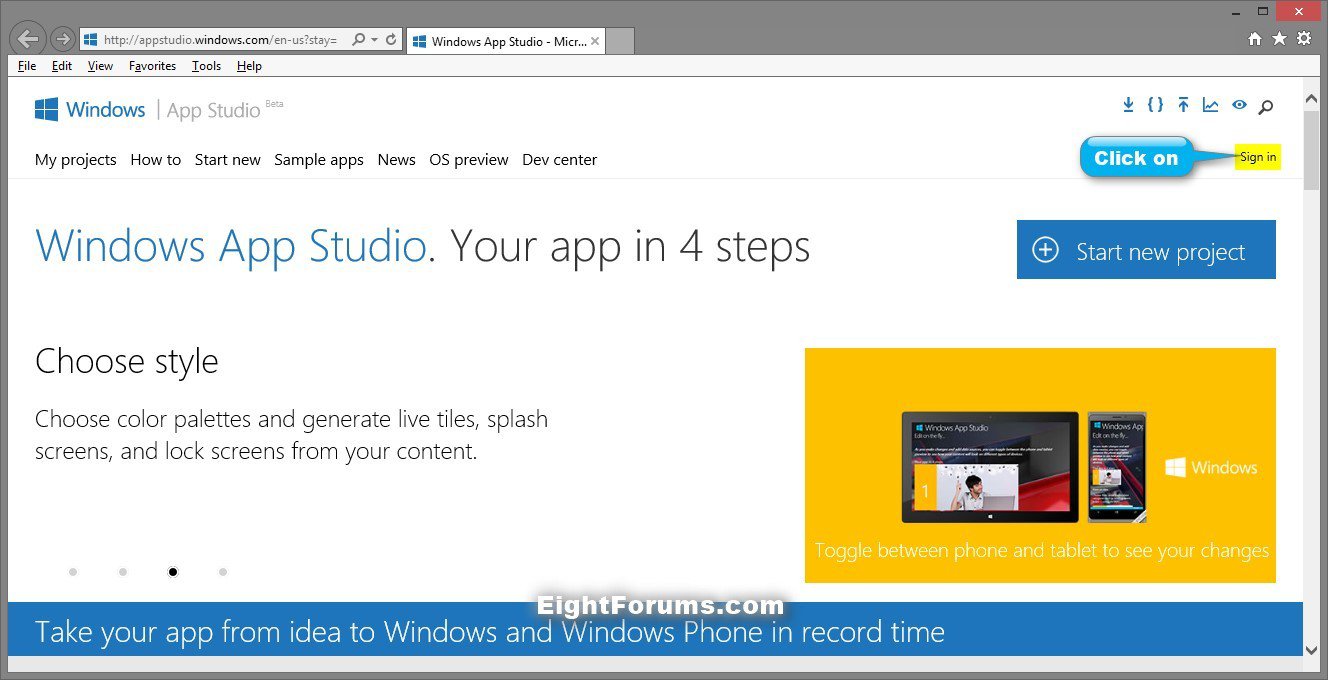Image resolution: width=1328 pixels, height=680 pixels.
Task: Click the Choose style heading
Action: pos(127,362)
